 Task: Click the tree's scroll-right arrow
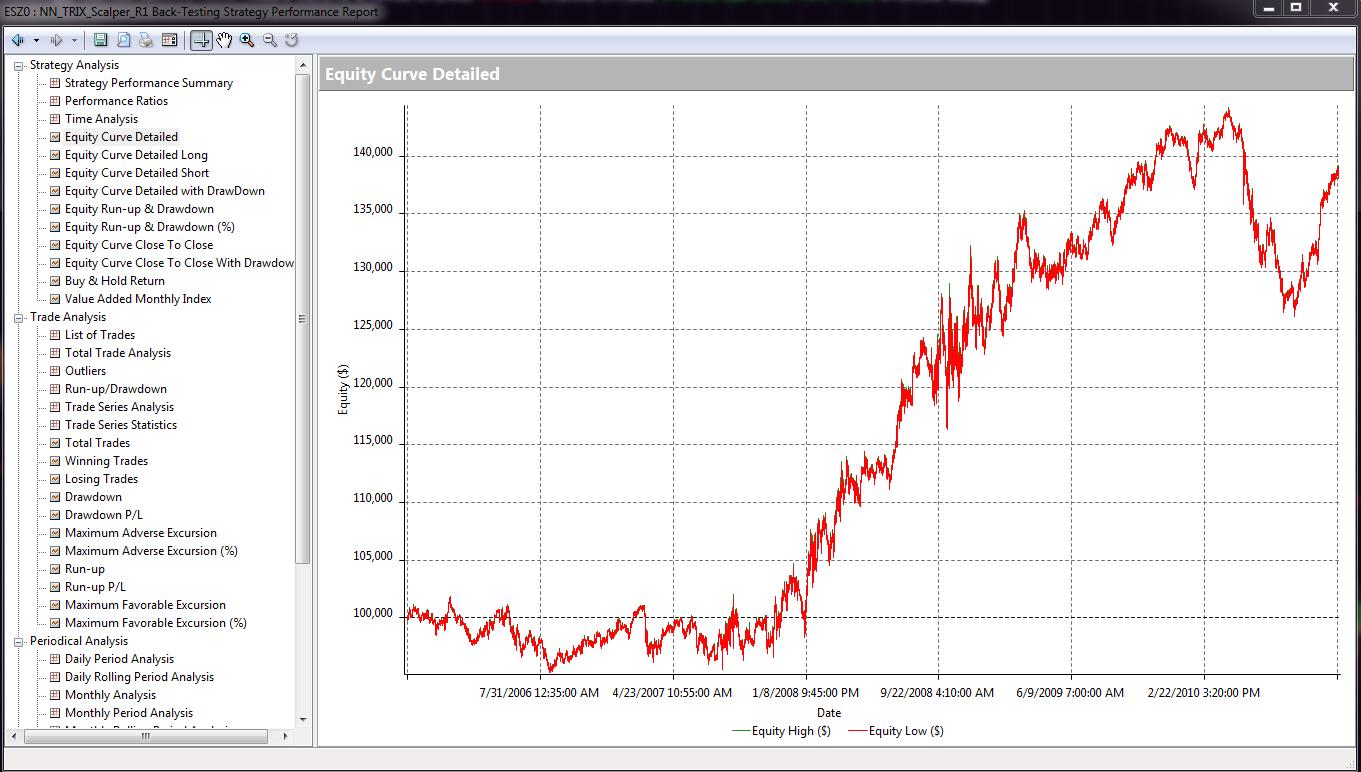click(x=286, y=736)
